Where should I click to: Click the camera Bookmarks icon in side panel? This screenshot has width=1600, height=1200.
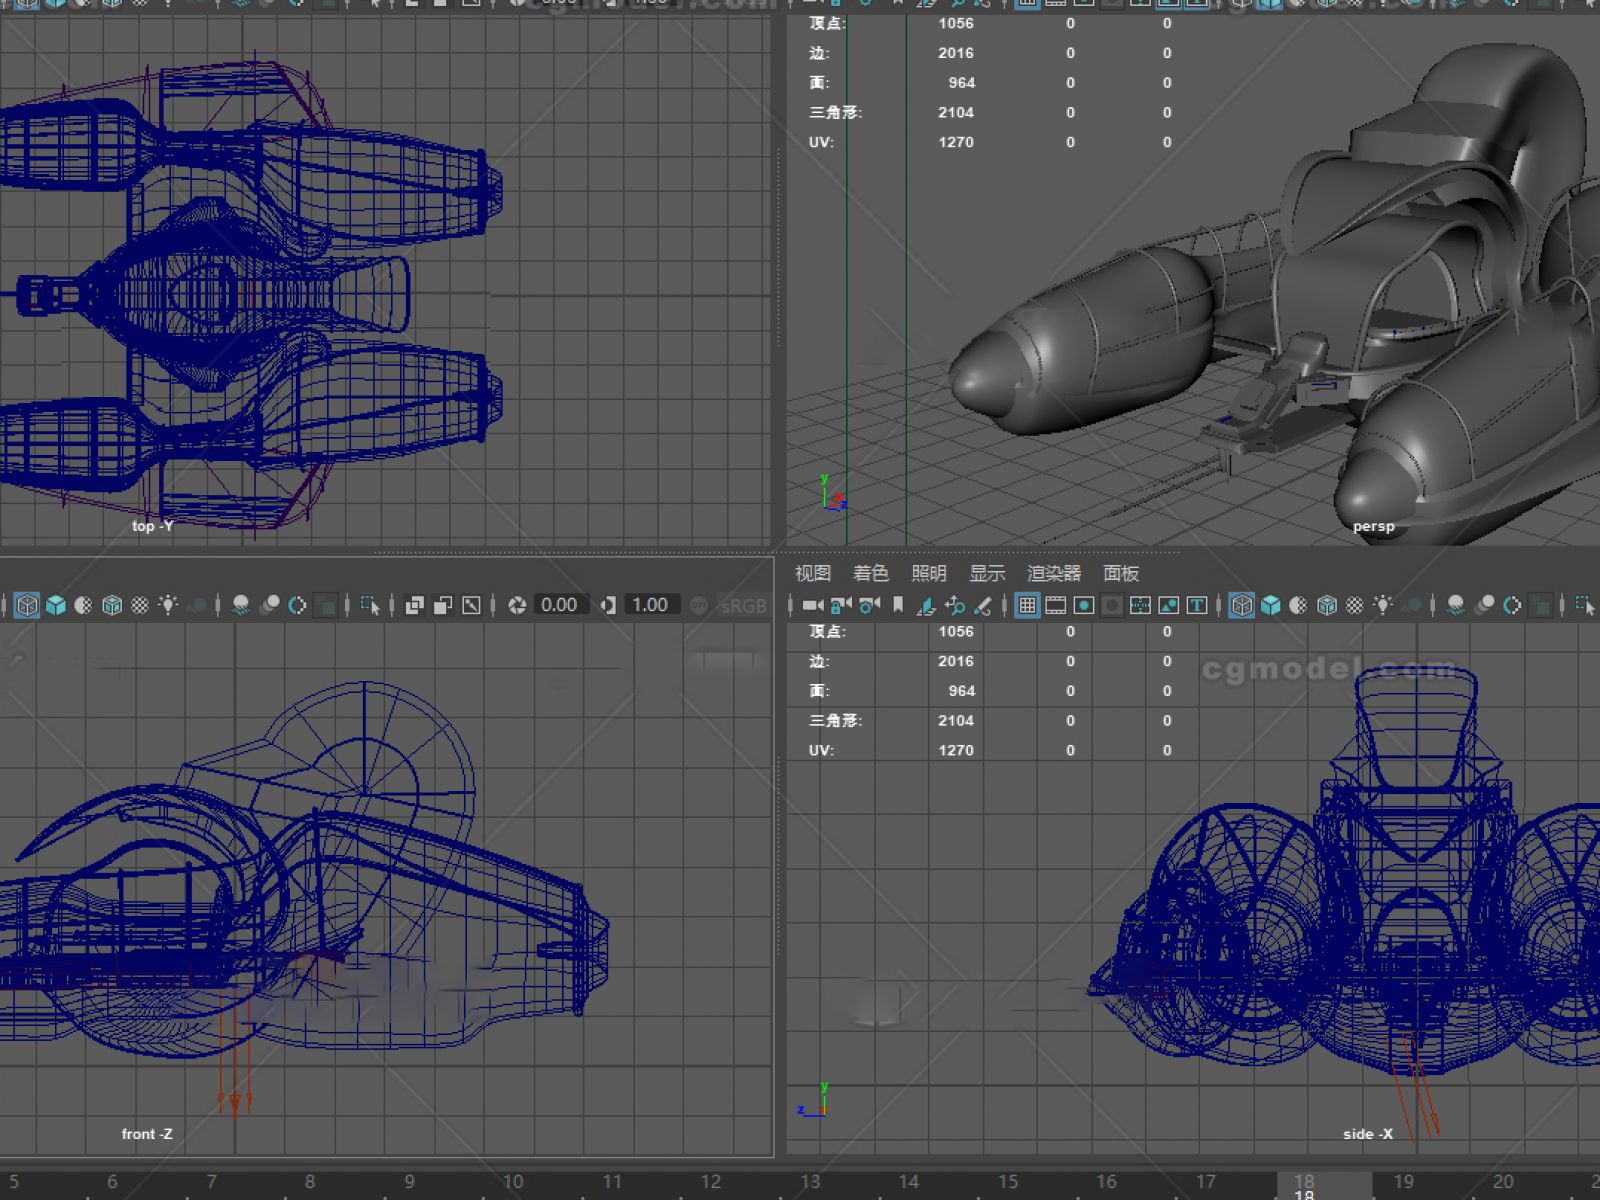click(x=898, y=605)
